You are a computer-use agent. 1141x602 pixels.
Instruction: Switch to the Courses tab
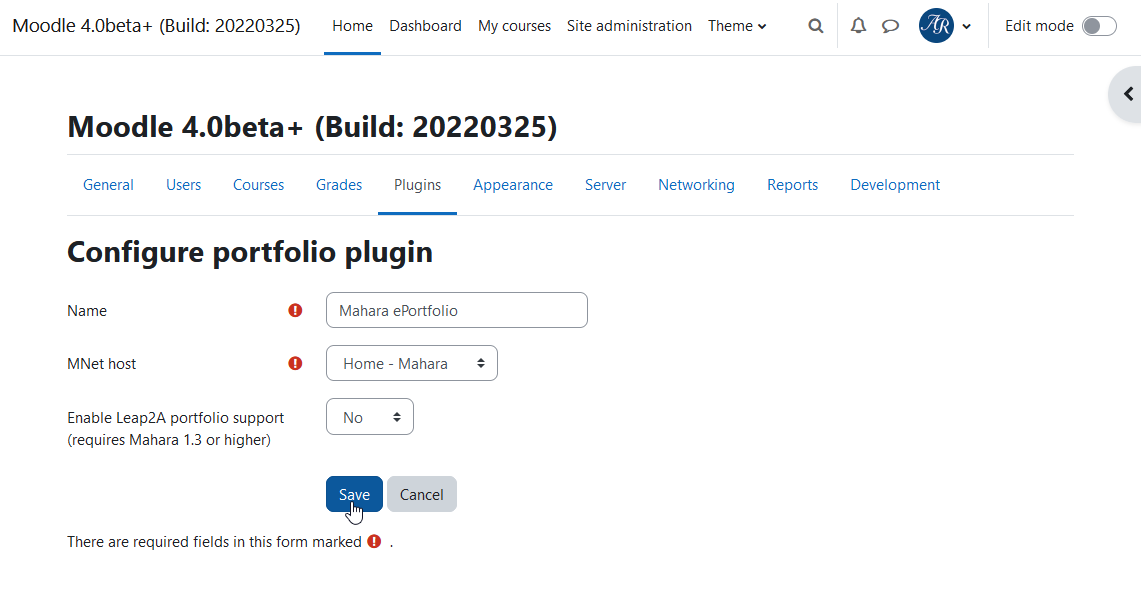[x=258, y=185]
